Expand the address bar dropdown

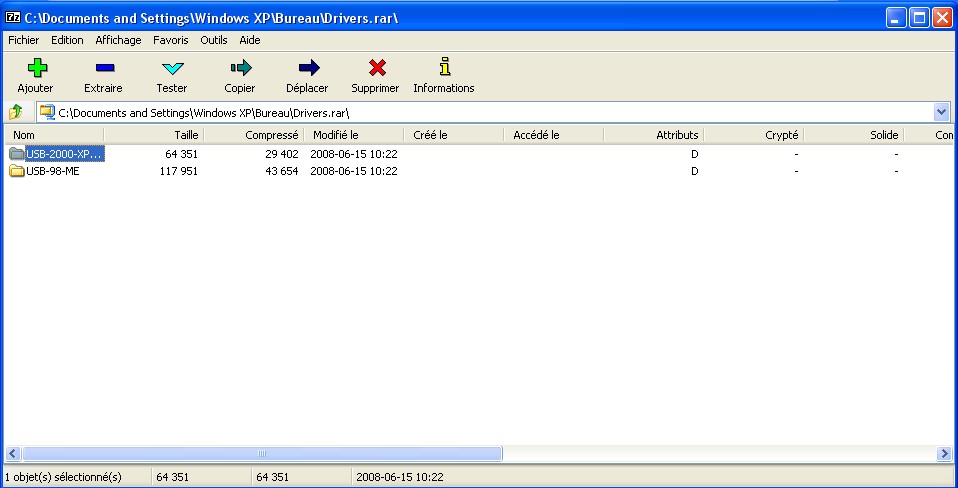[x=942, y=112]
